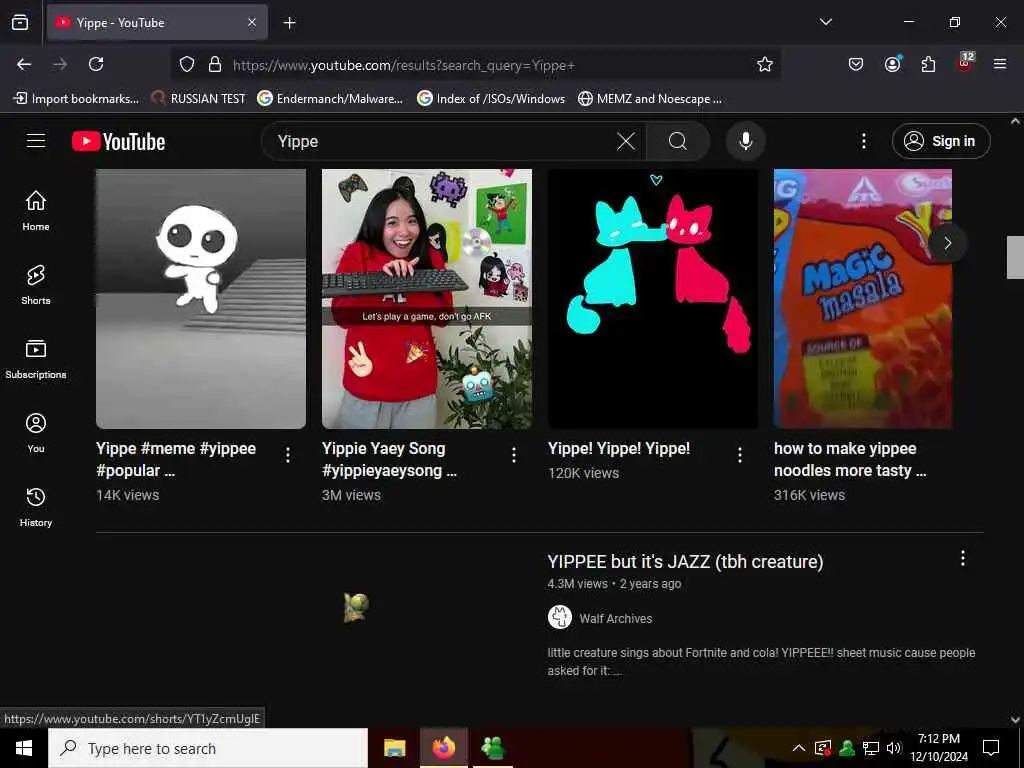Go to the YouTube logo home link
The image size is (1024, 768).
[118, 141]
